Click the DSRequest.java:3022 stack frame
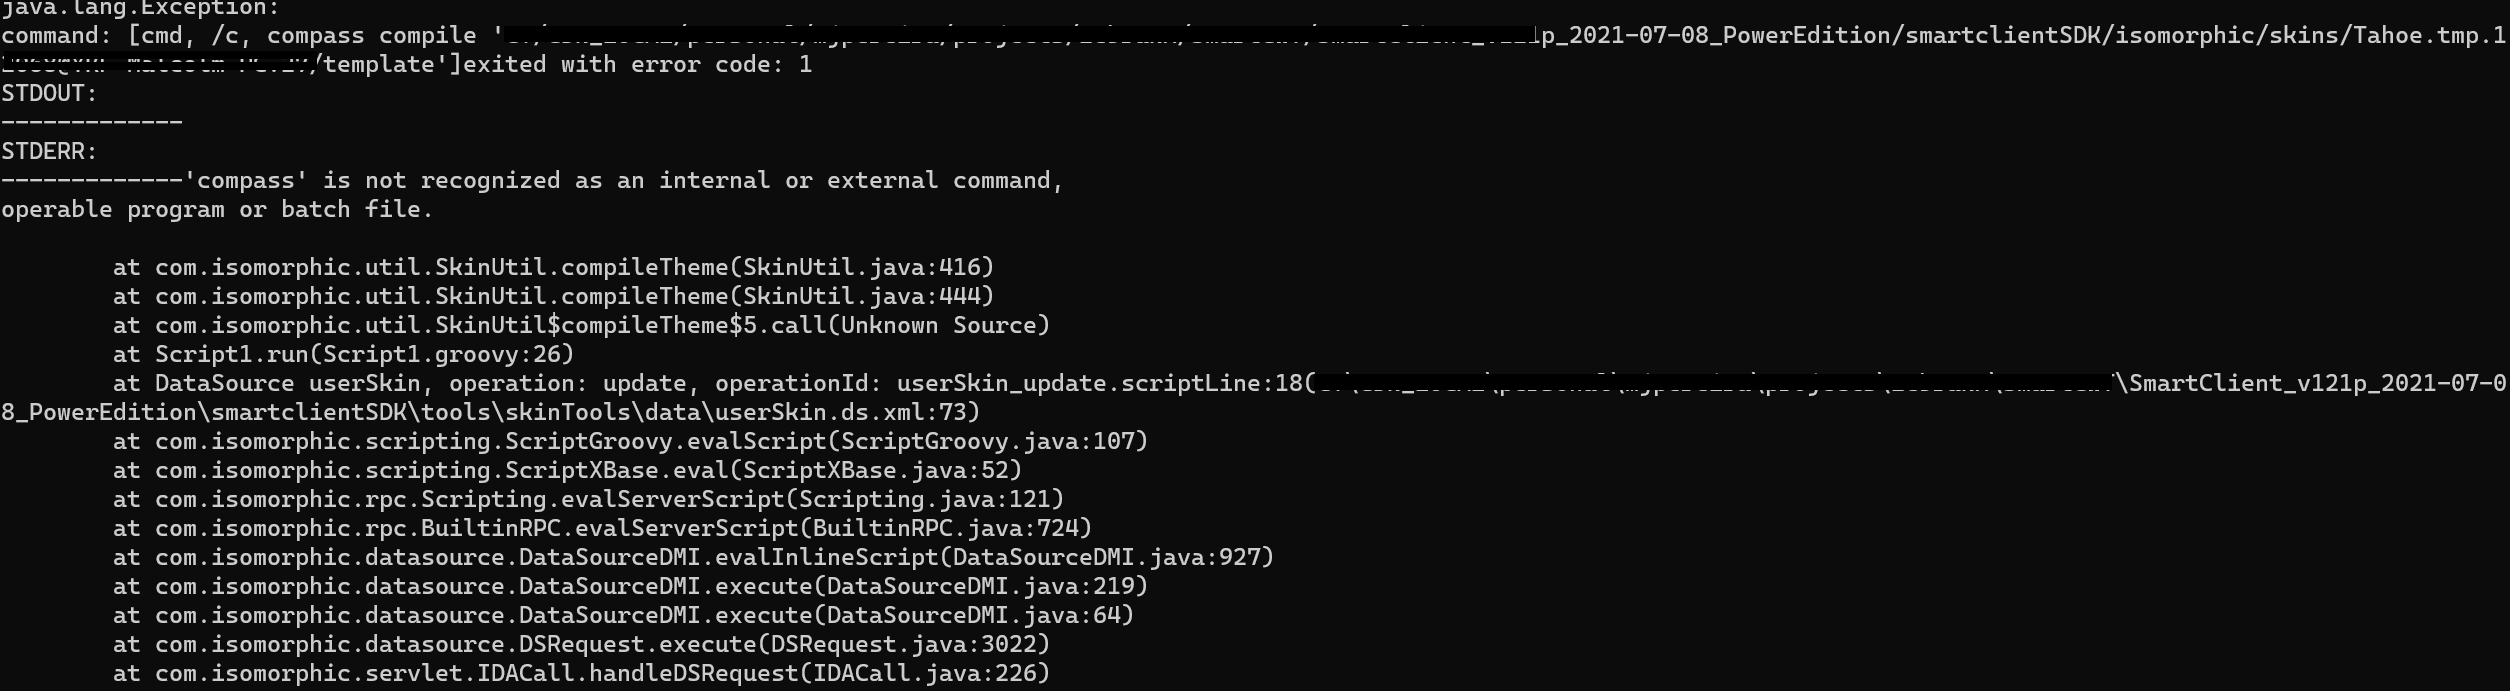 (x=581, y=645)
